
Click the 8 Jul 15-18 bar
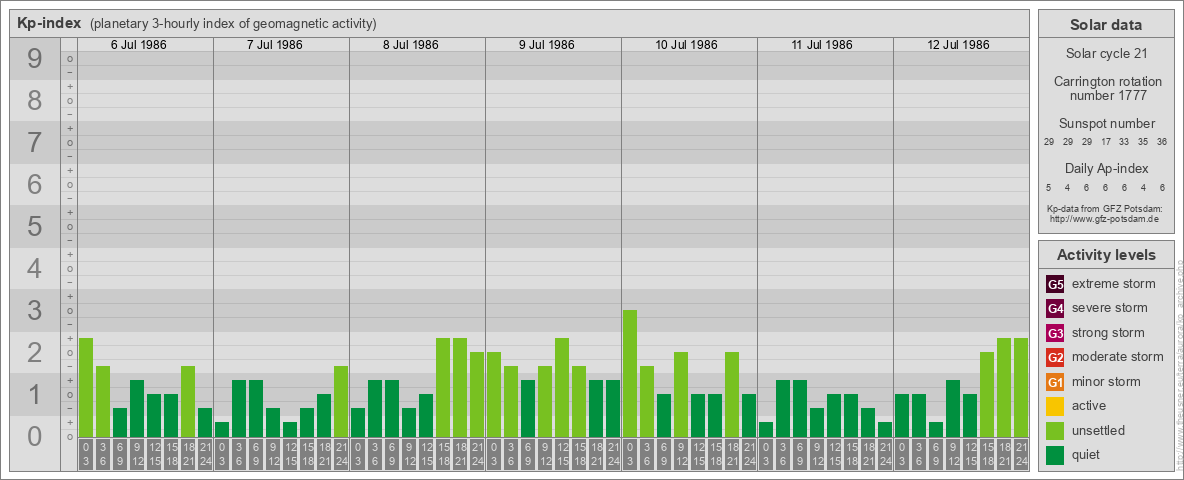pyautogui.click(x=443, y=387)
